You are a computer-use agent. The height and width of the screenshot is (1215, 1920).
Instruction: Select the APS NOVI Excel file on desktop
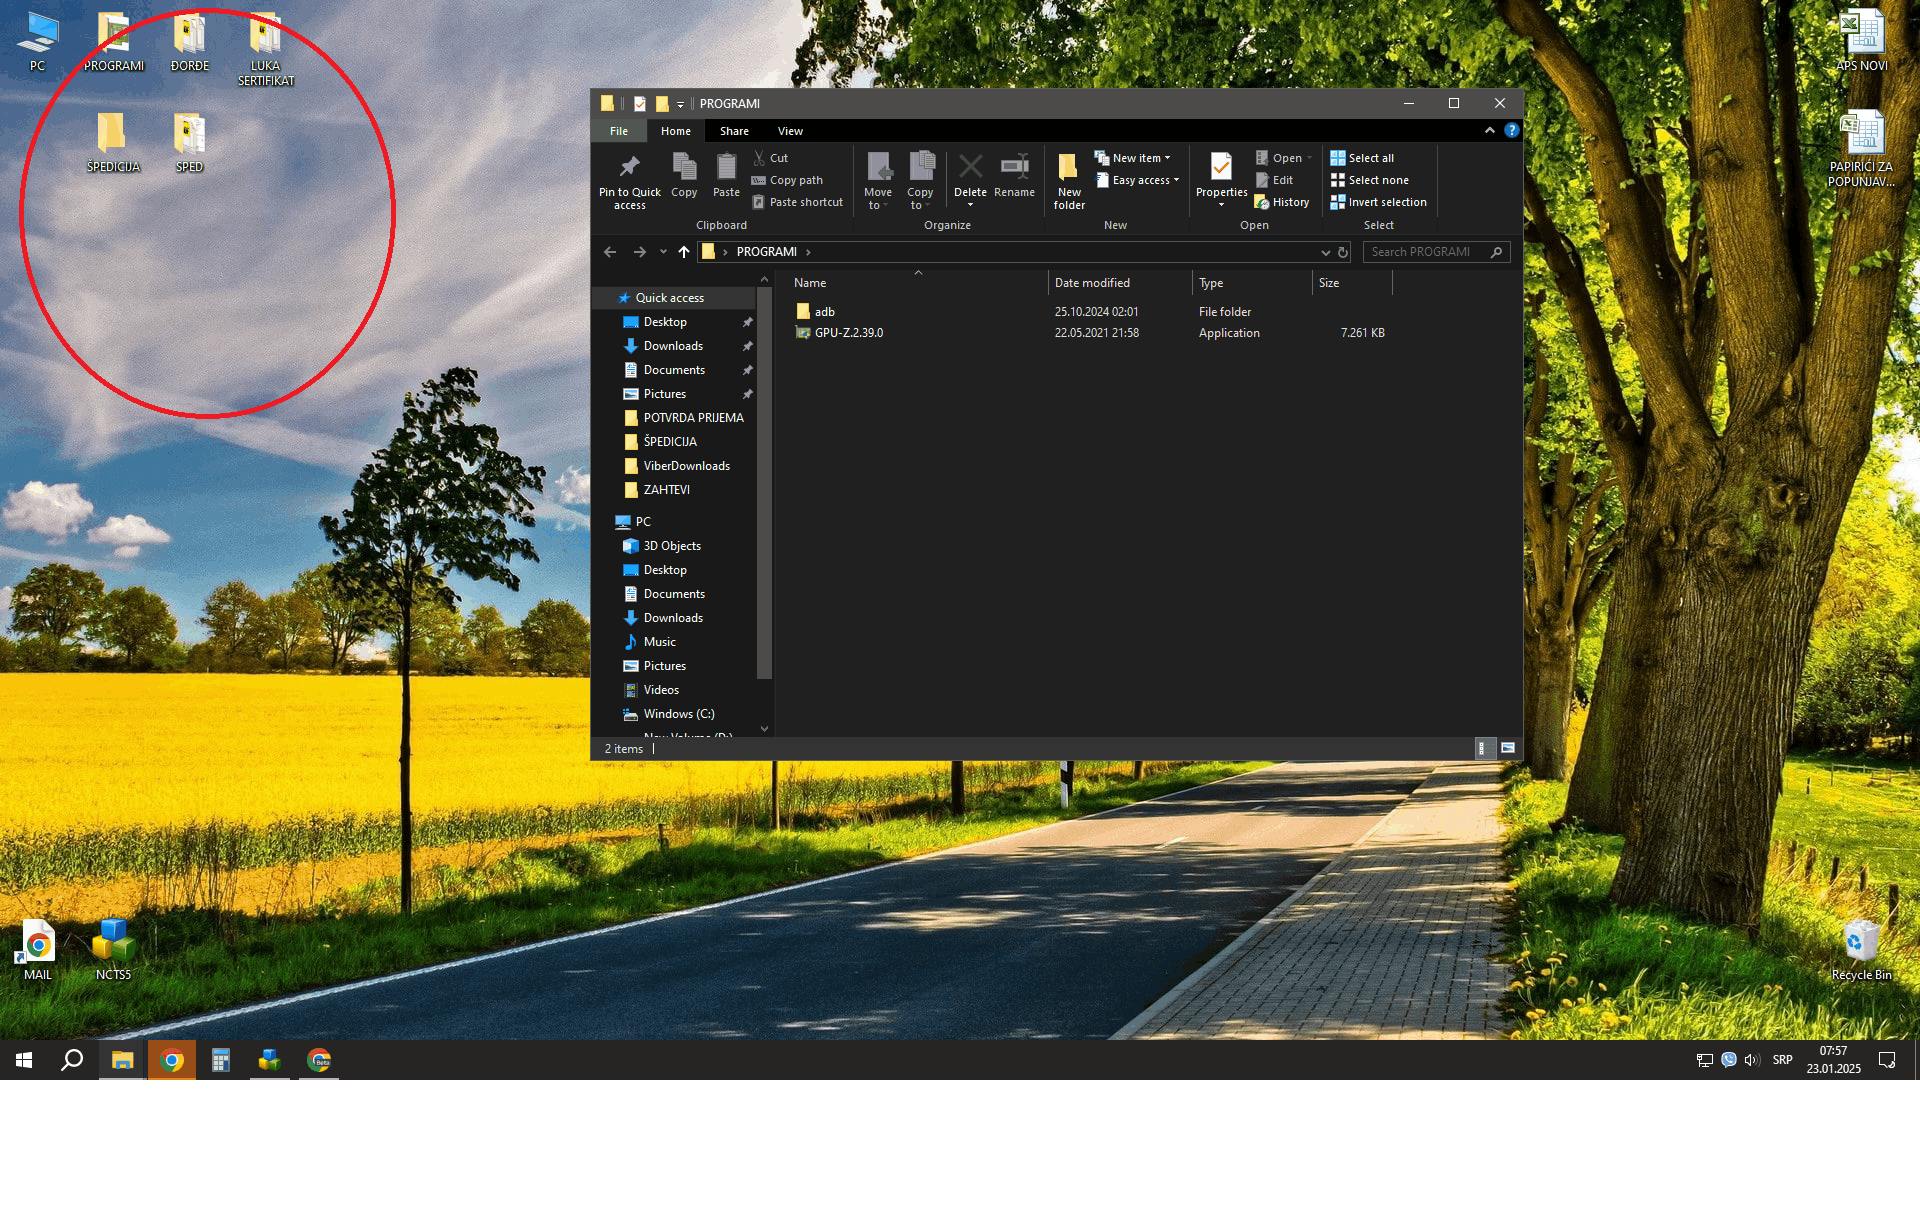click(1861, 42)
